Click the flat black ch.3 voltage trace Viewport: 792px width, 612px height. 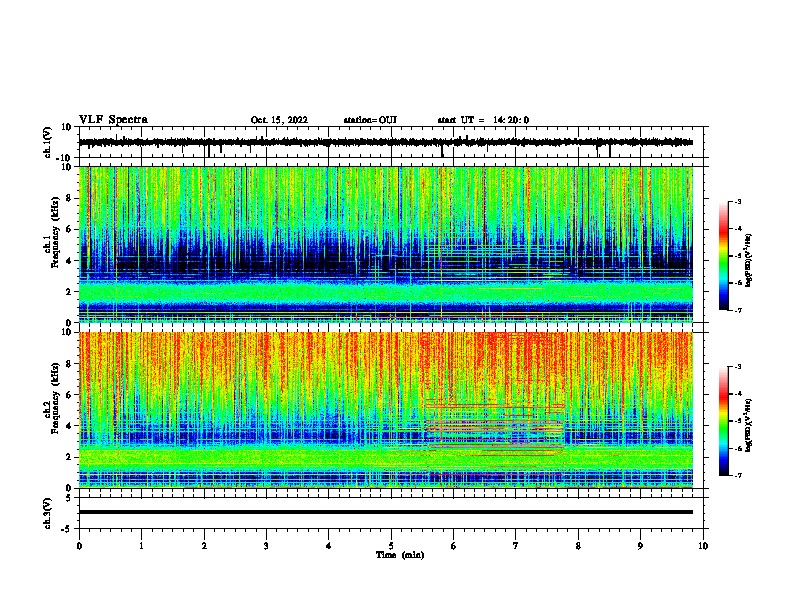[386, 512]
